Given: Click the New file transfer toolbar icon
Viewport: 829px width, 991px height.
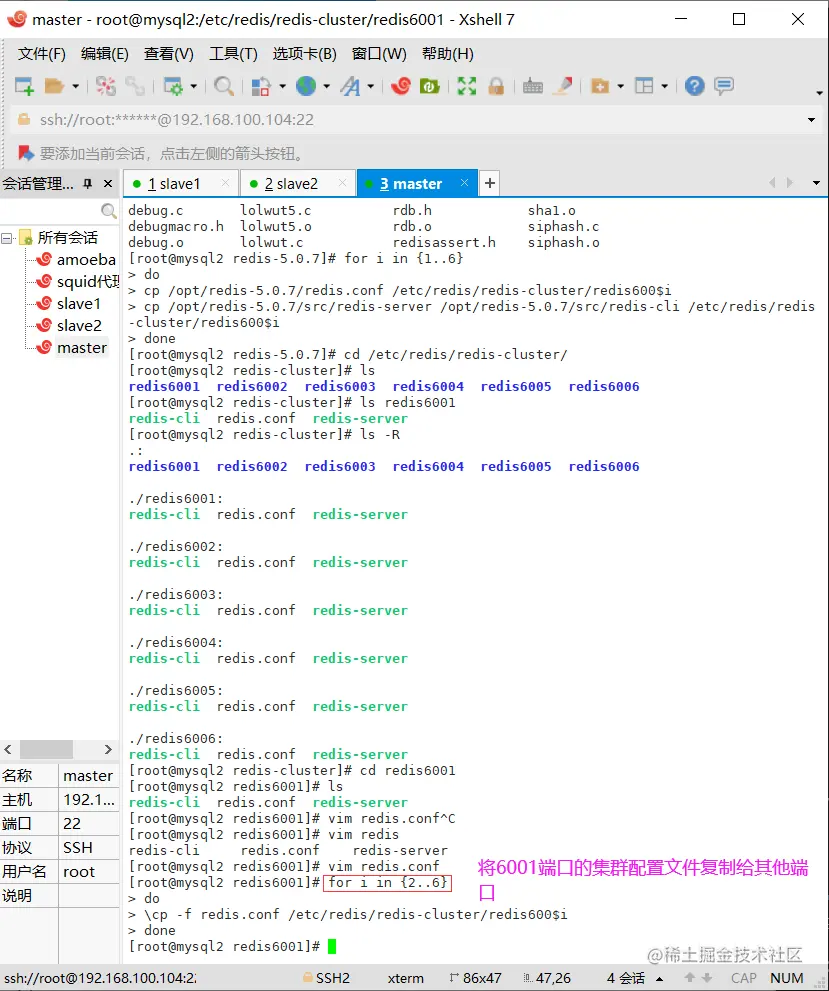Looking at the screenshot, I should click(x=261, y=86).
